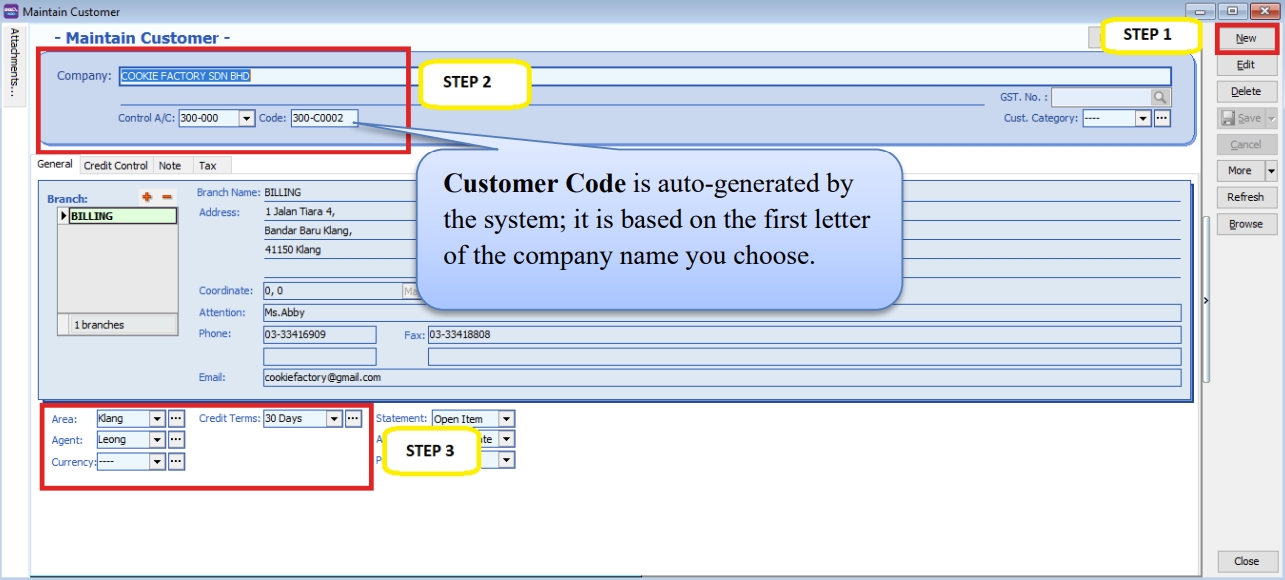Click the minus icon to remove a branch

coord(167,197)
